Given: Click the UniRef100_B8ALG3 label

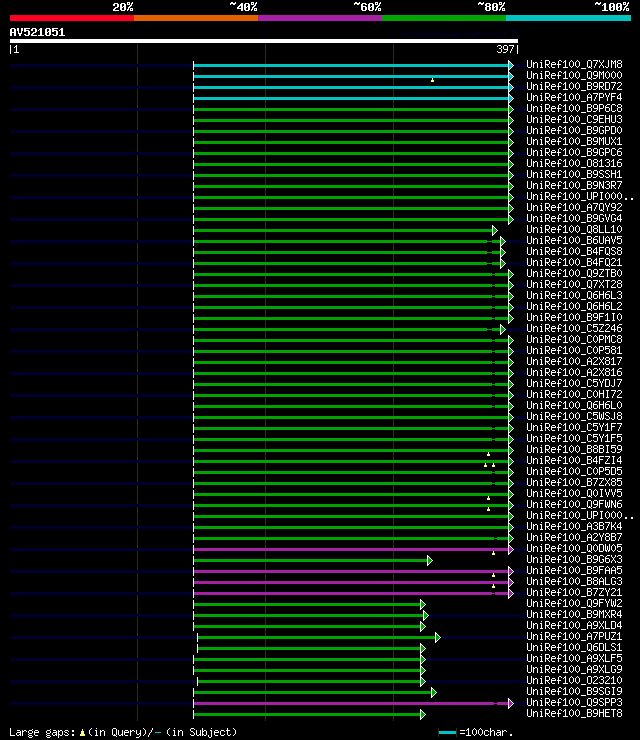Looking at the screenshot, I should click(574, 581).
